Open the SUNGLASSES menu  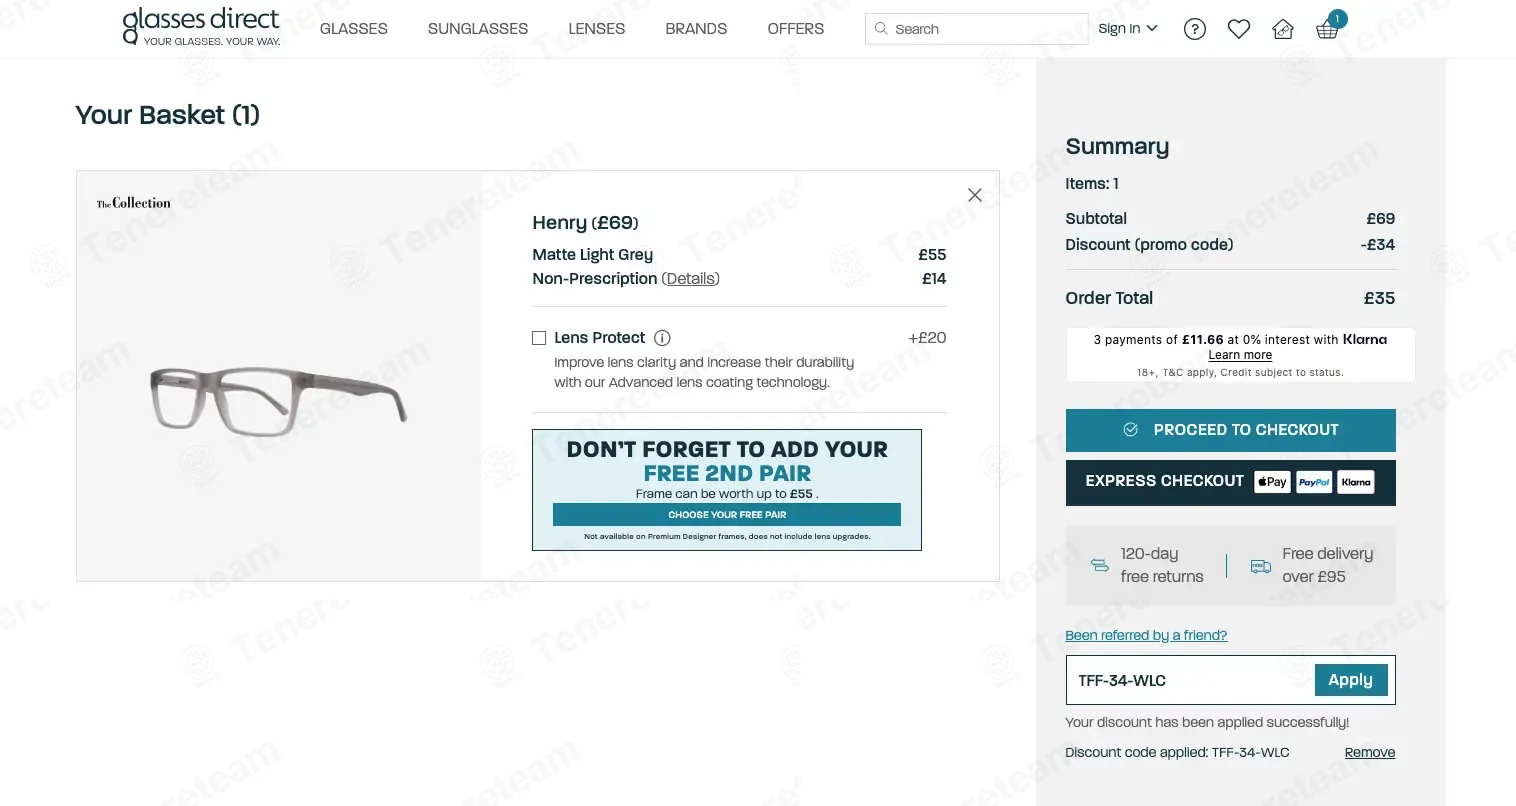[478, 29]
